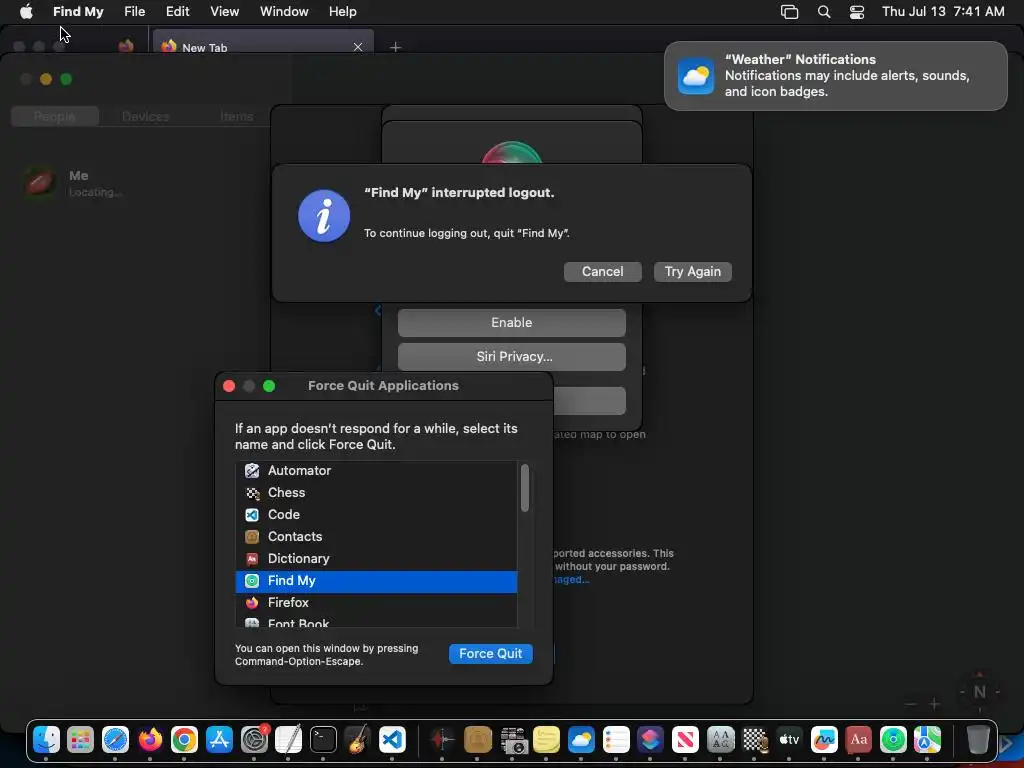Open the Weather app in Dock
The width and height of the screenshot is (1024, 768).
click(581, 740)
